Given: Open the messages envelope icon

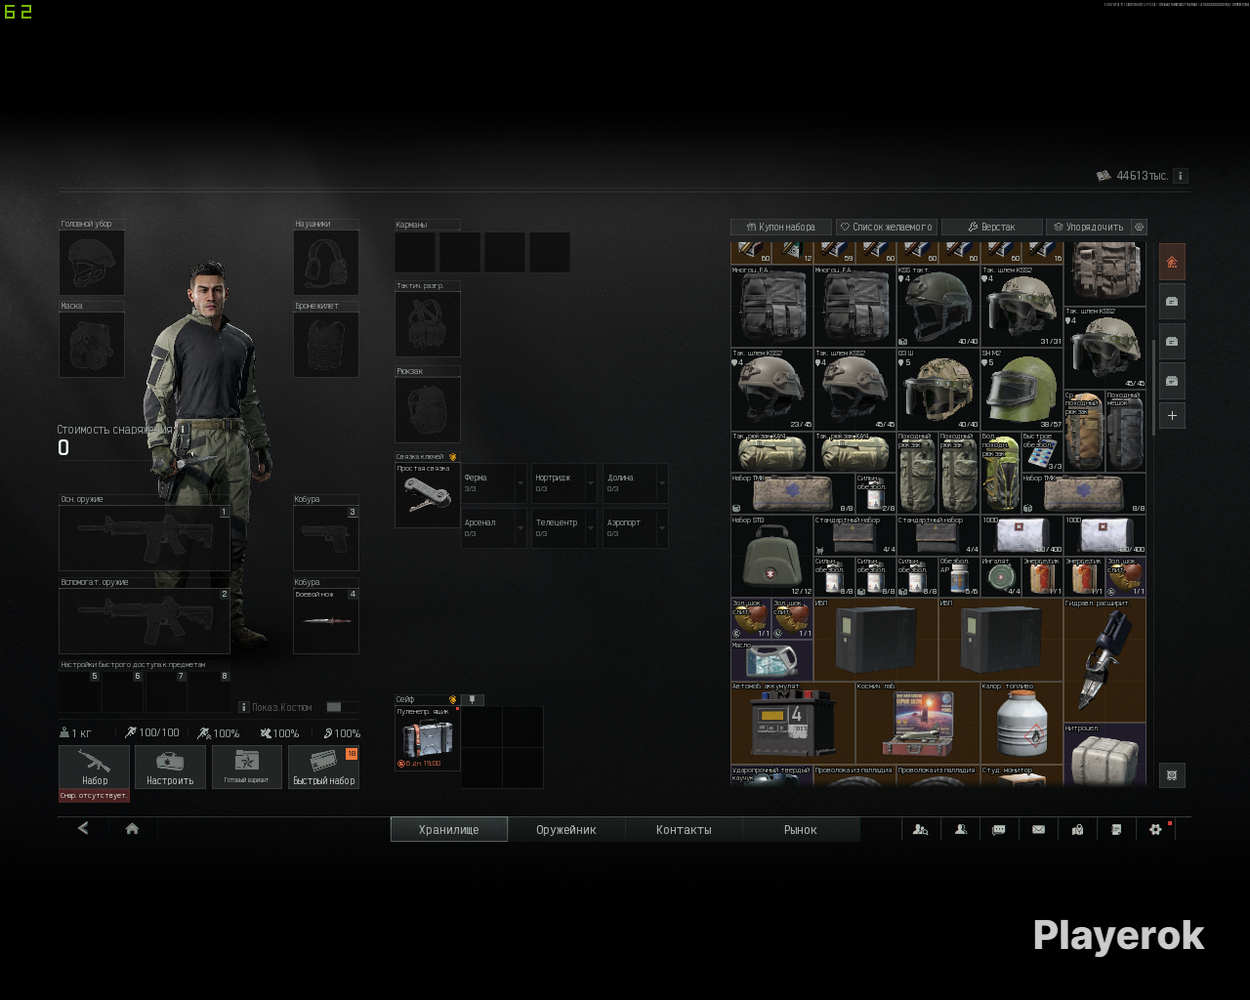Looking at the screenshot, I should click(x=1038, y=829).
